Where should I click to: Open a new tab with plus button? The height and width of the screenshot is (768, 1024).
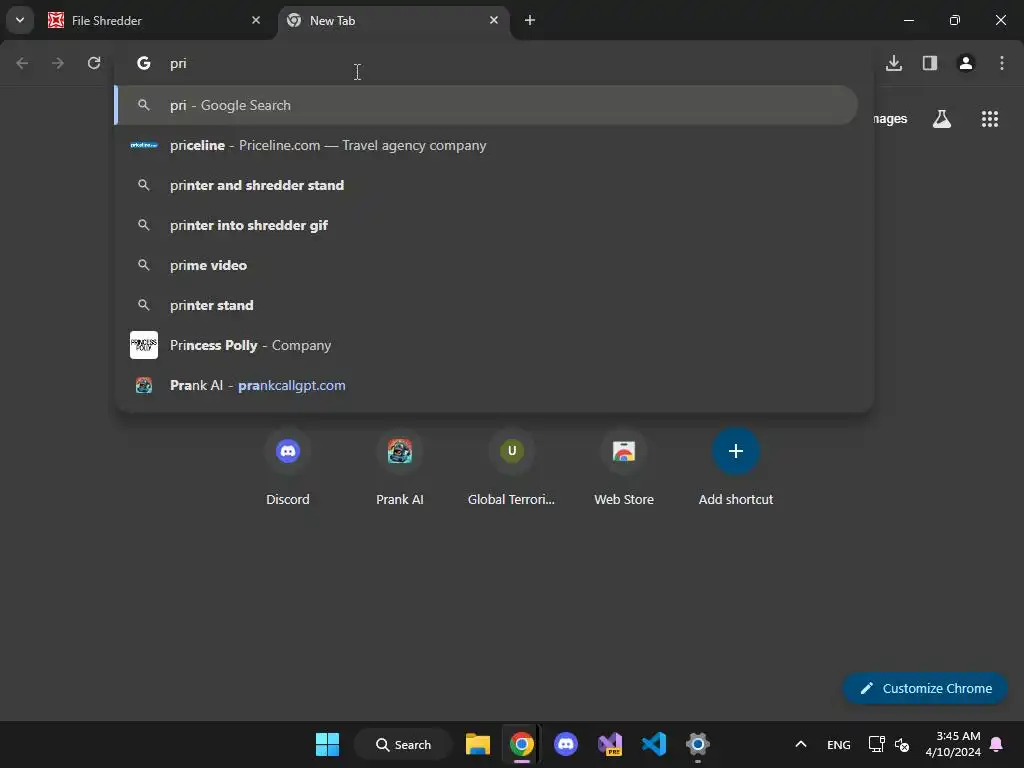530,20
